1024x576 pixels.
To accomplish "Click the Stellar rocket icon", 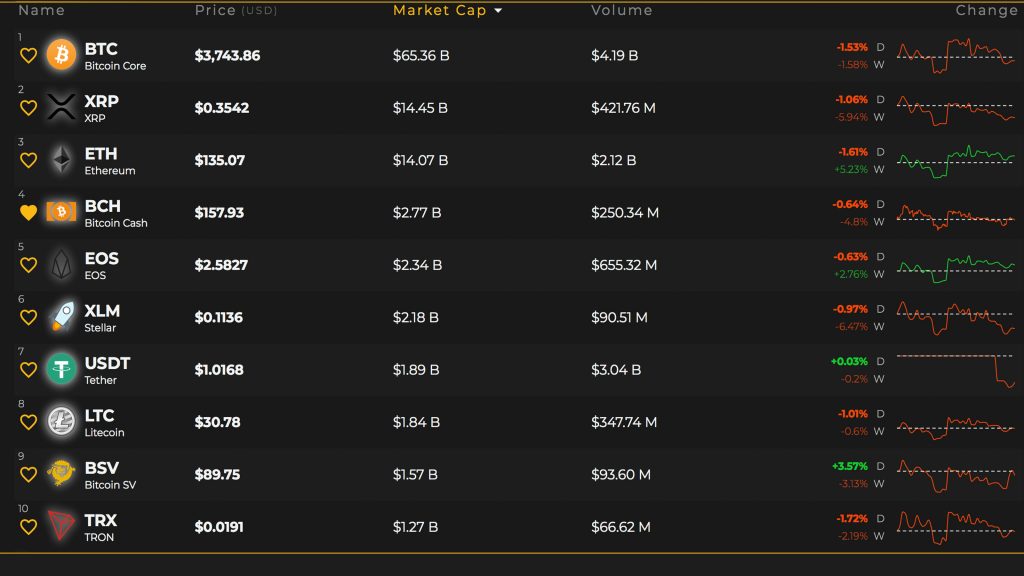I will pyautogui.click(x=61, y=317).
